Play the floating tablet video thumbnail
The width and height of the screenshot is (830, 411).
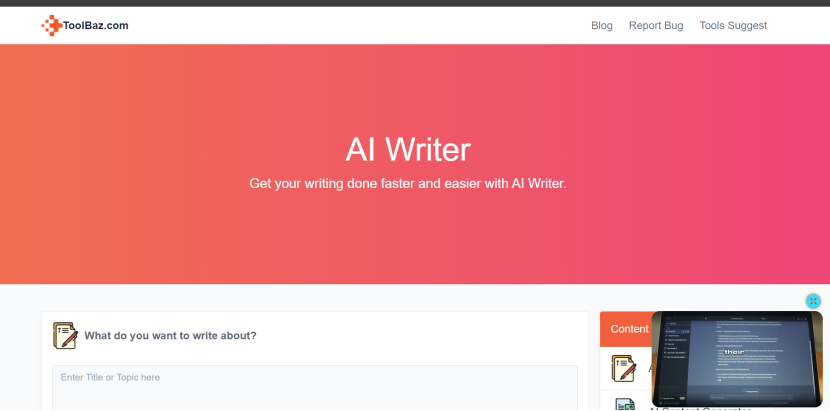coord(737,359)
